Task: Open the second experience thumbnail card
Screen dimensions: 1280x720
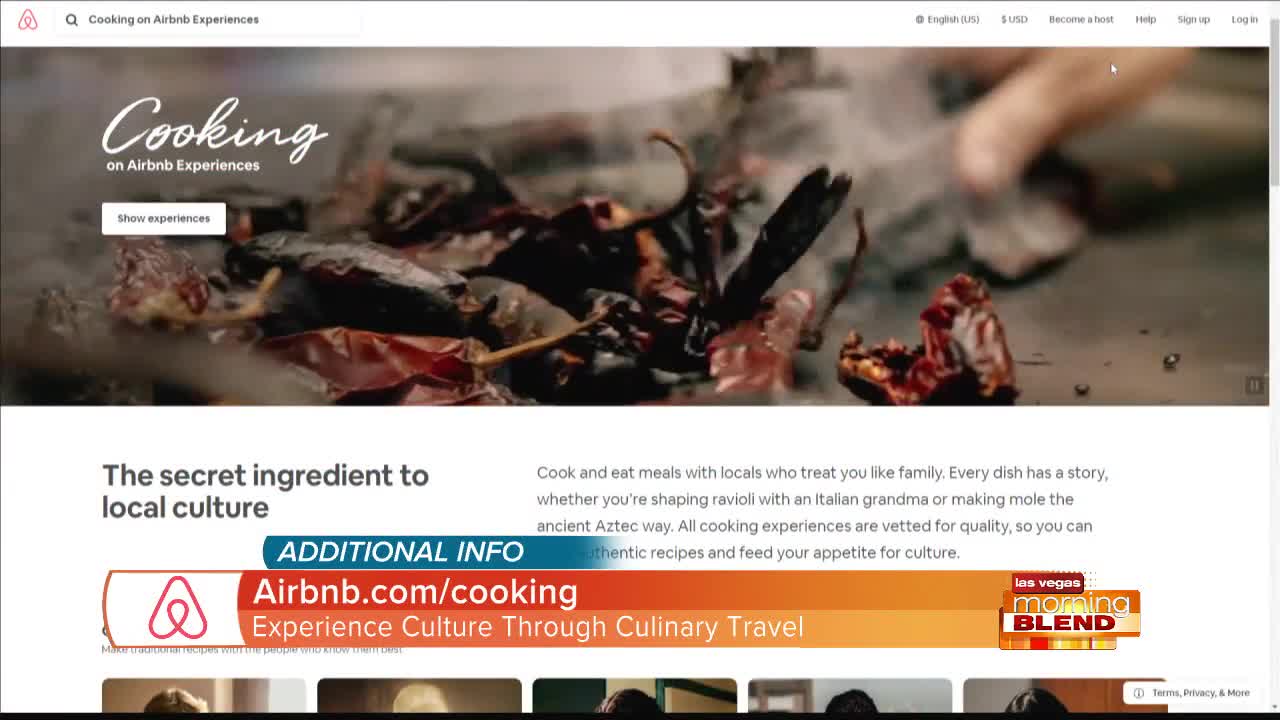Action: [x=419, y=696]
